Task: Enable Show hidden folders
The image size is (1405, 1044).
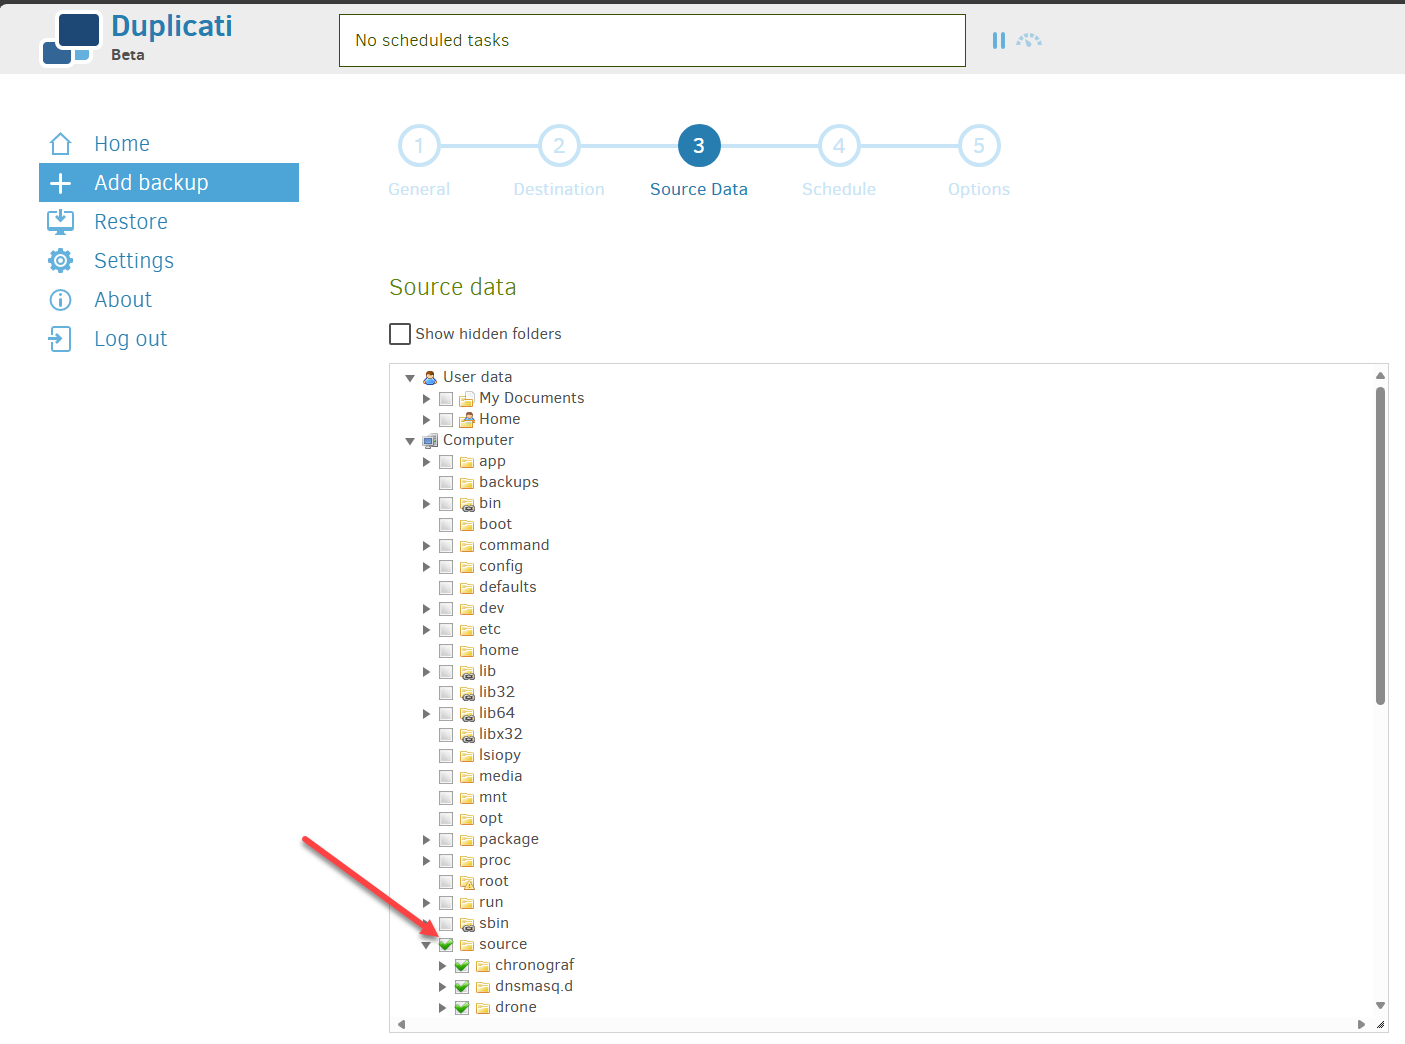Action: (400, 333)
